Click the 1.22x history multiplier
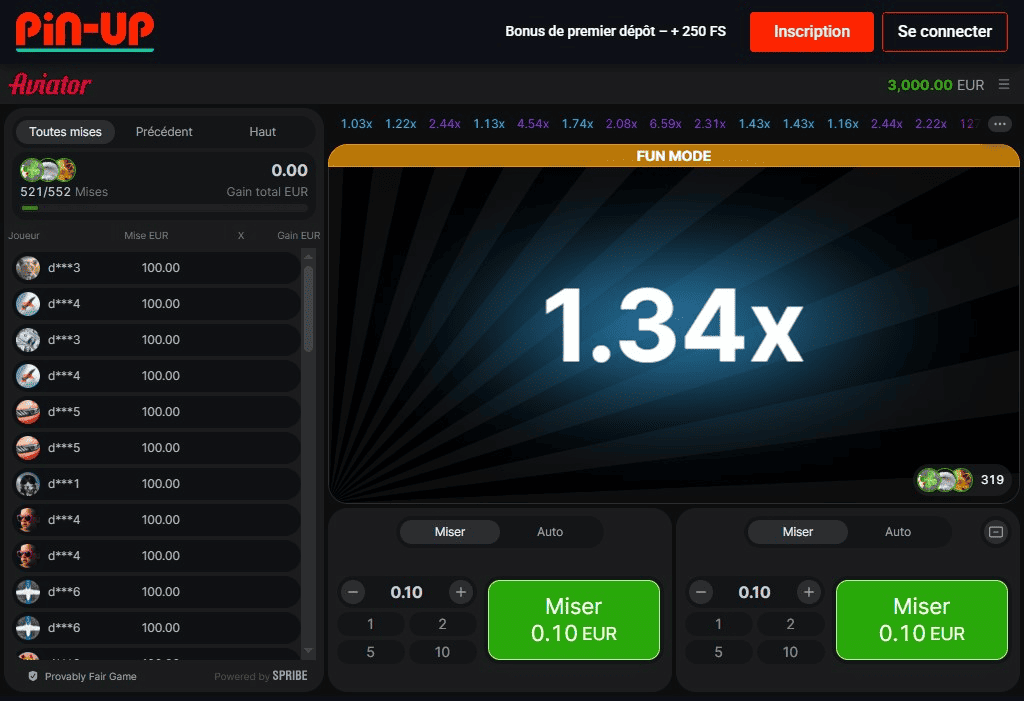The image size is (1024, 701). click(400, 123)
